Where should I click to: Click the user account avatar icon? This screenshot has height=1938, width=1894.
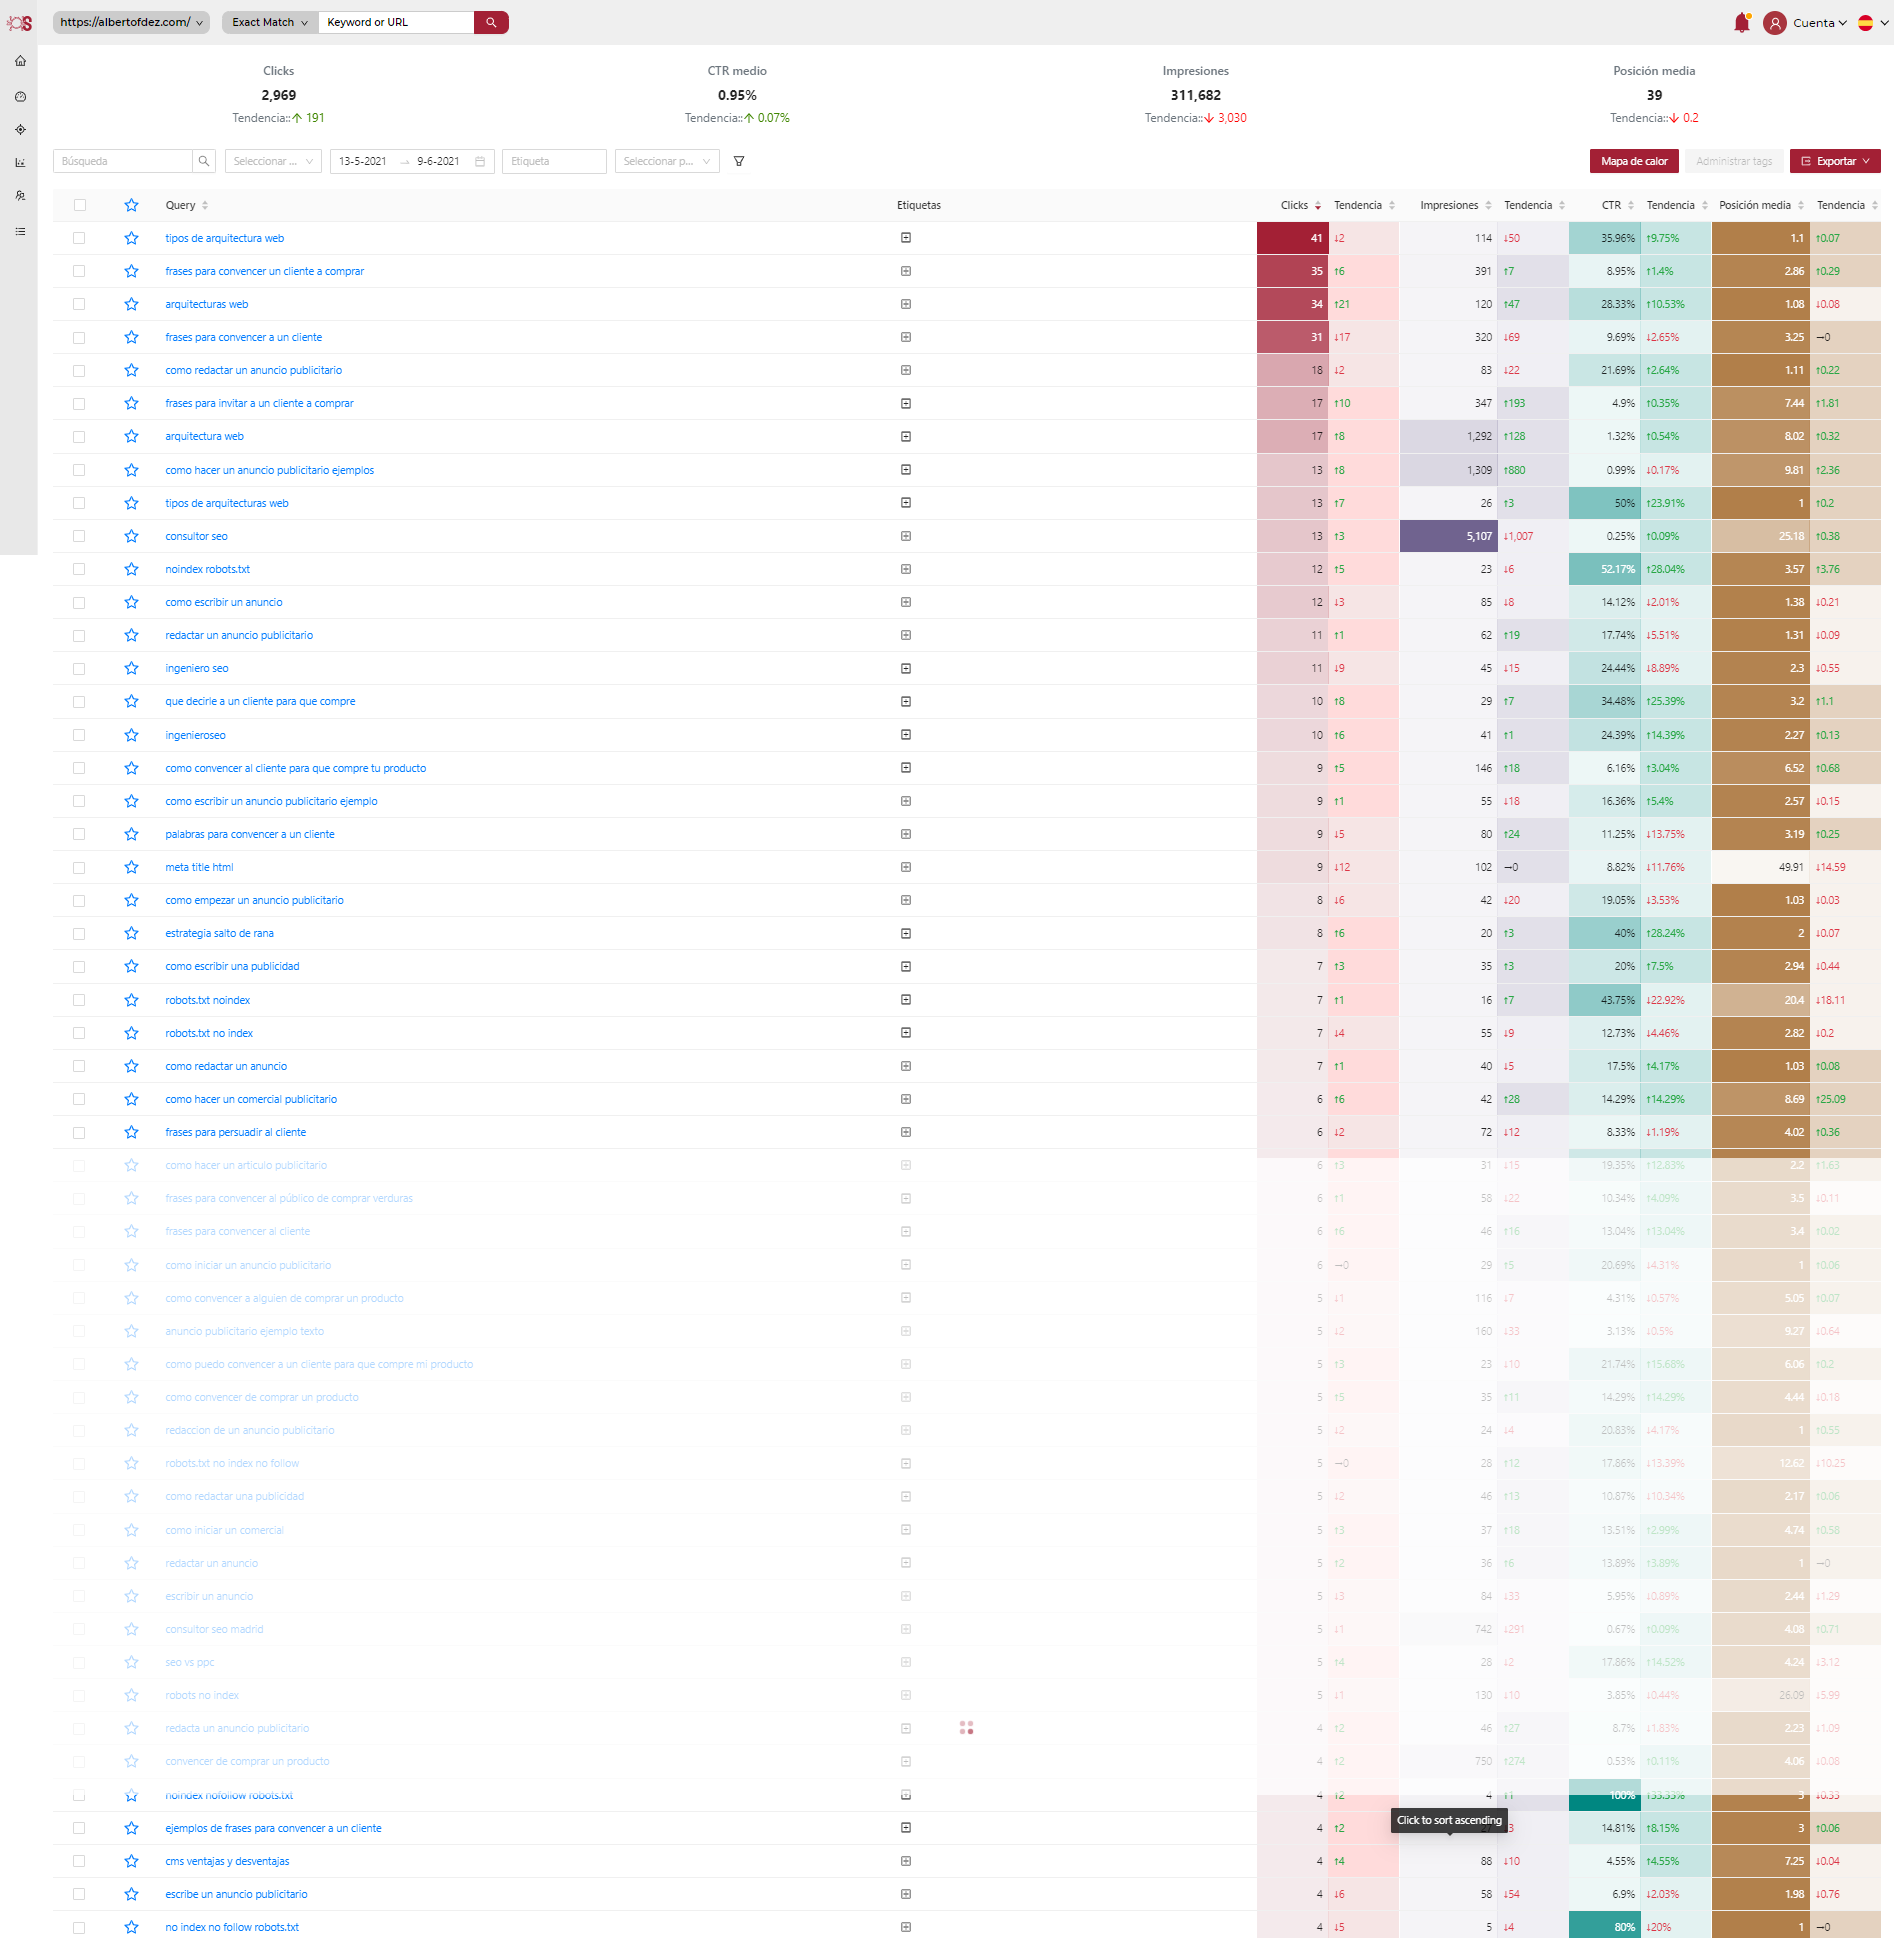(x=1775, y=22)
